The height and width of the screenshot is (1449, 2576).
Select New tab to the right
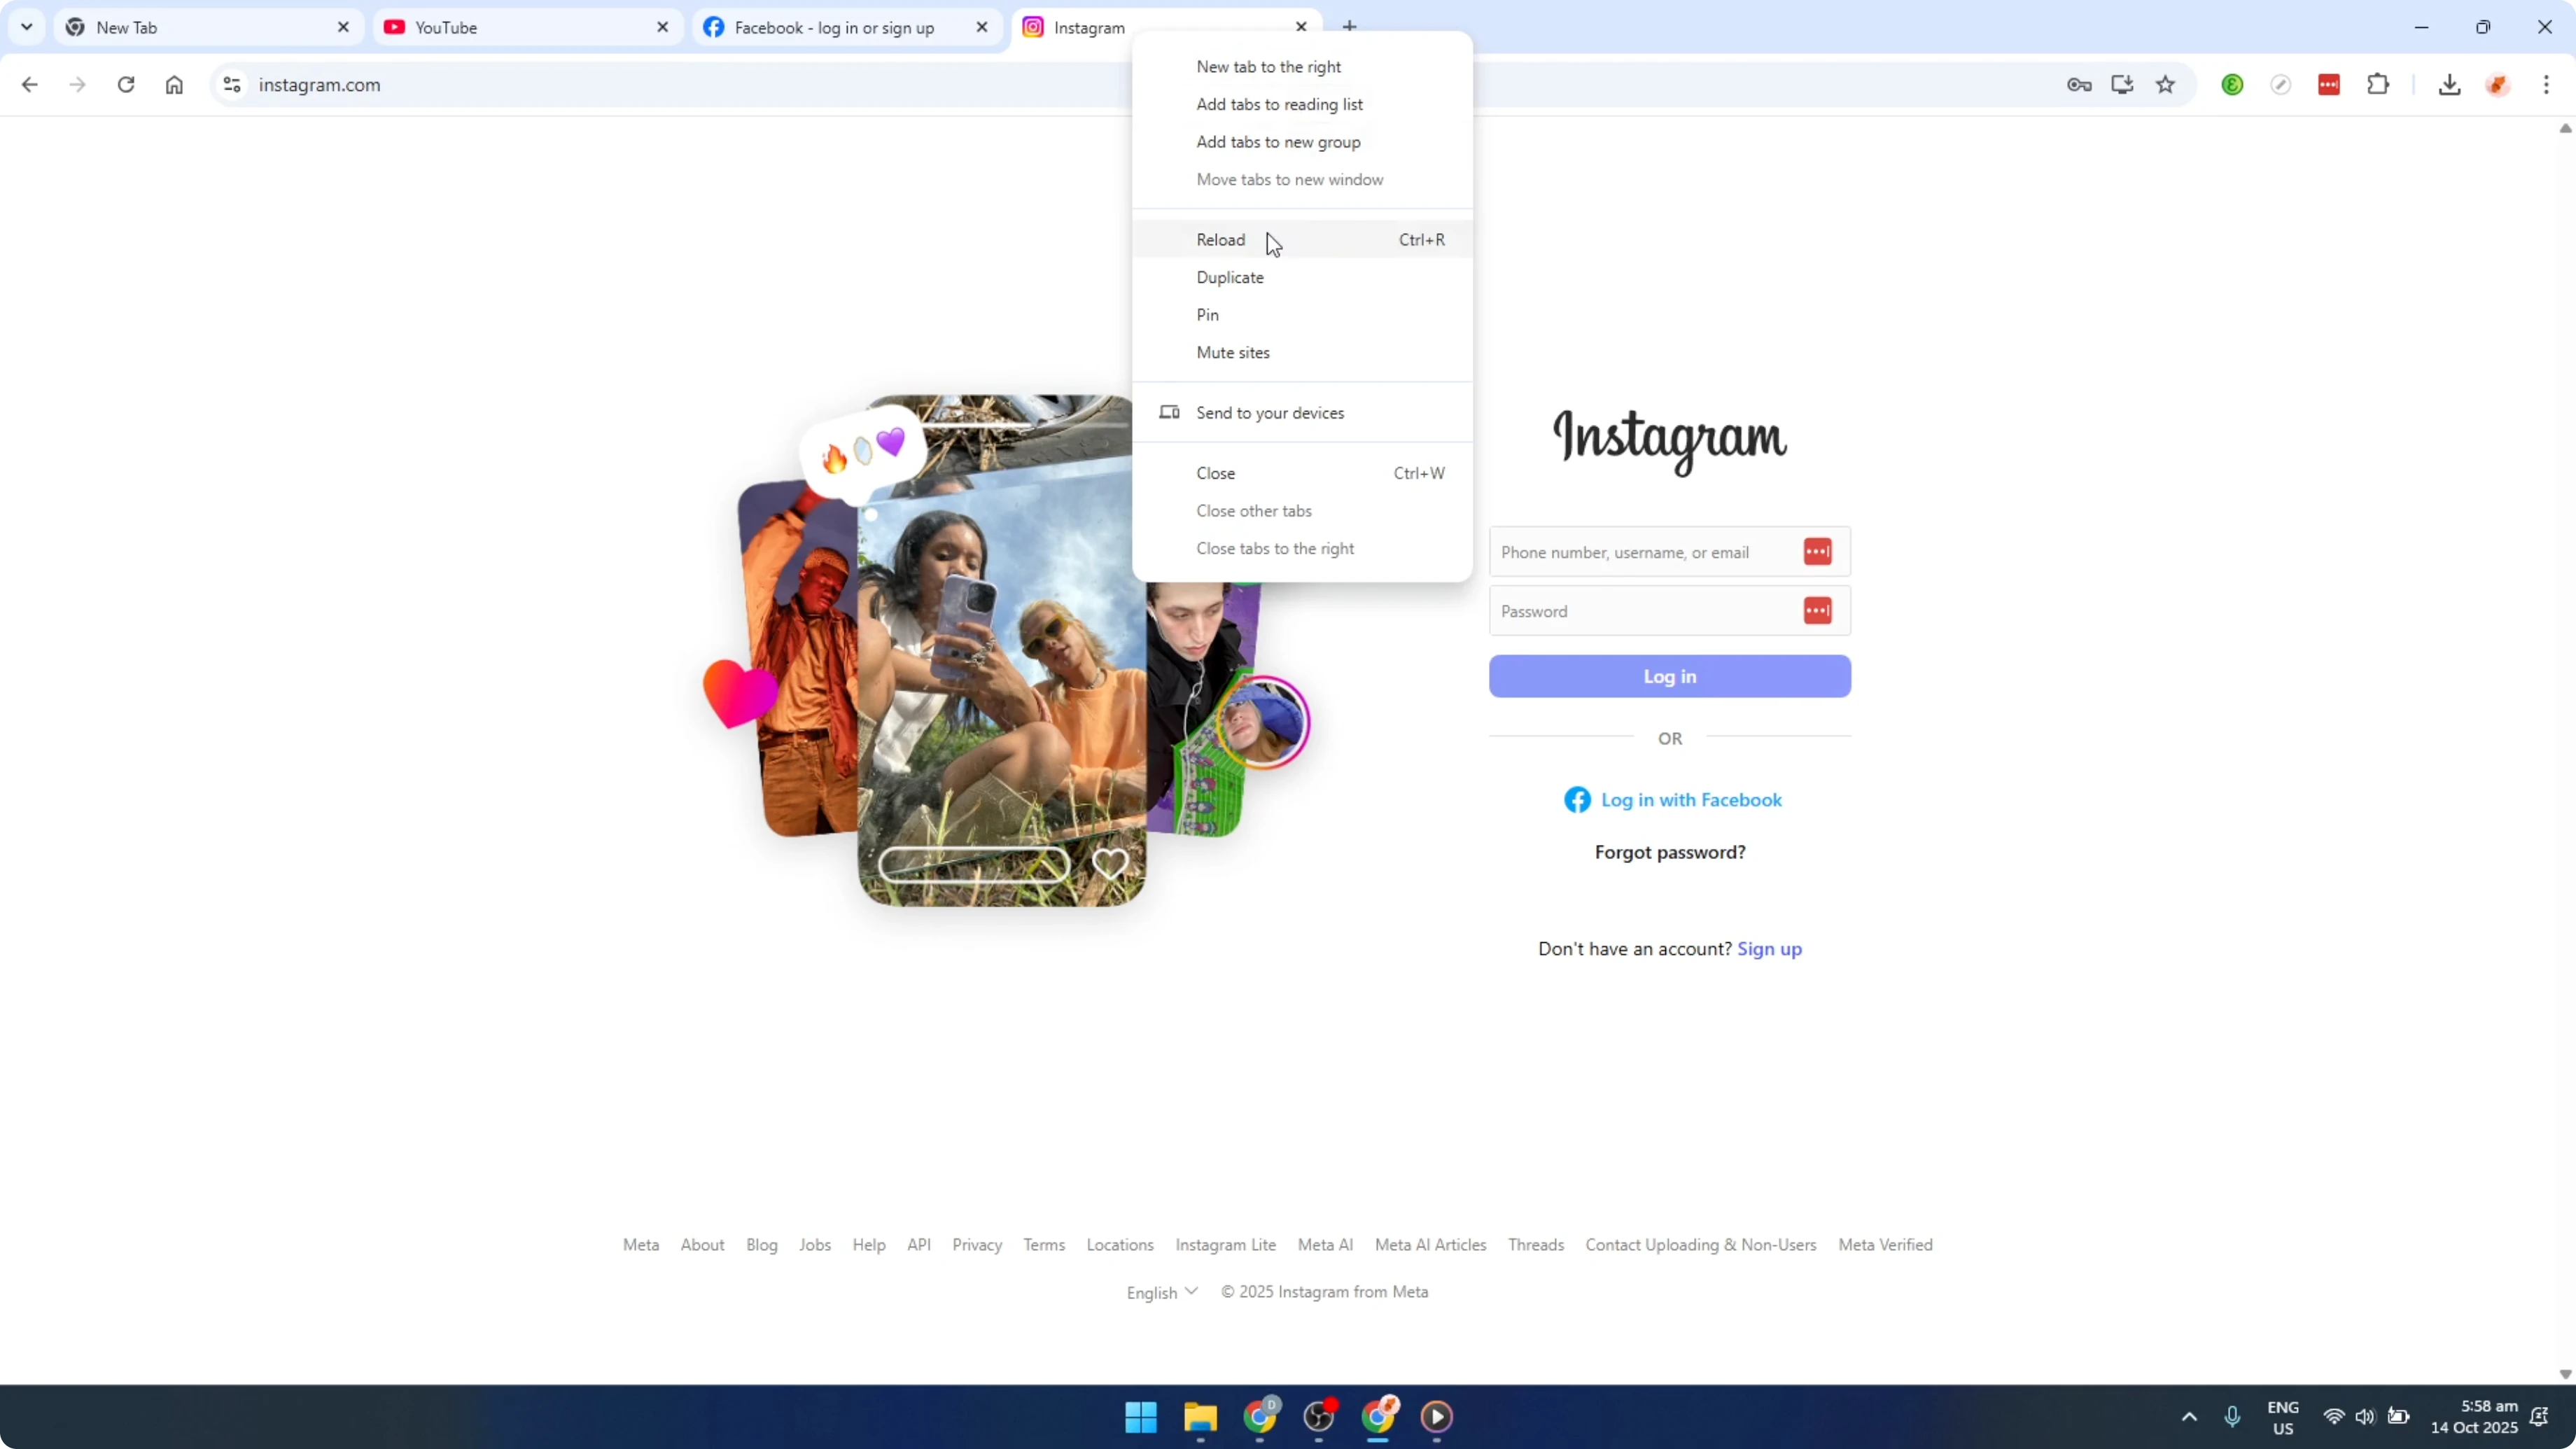(1302, 67)
